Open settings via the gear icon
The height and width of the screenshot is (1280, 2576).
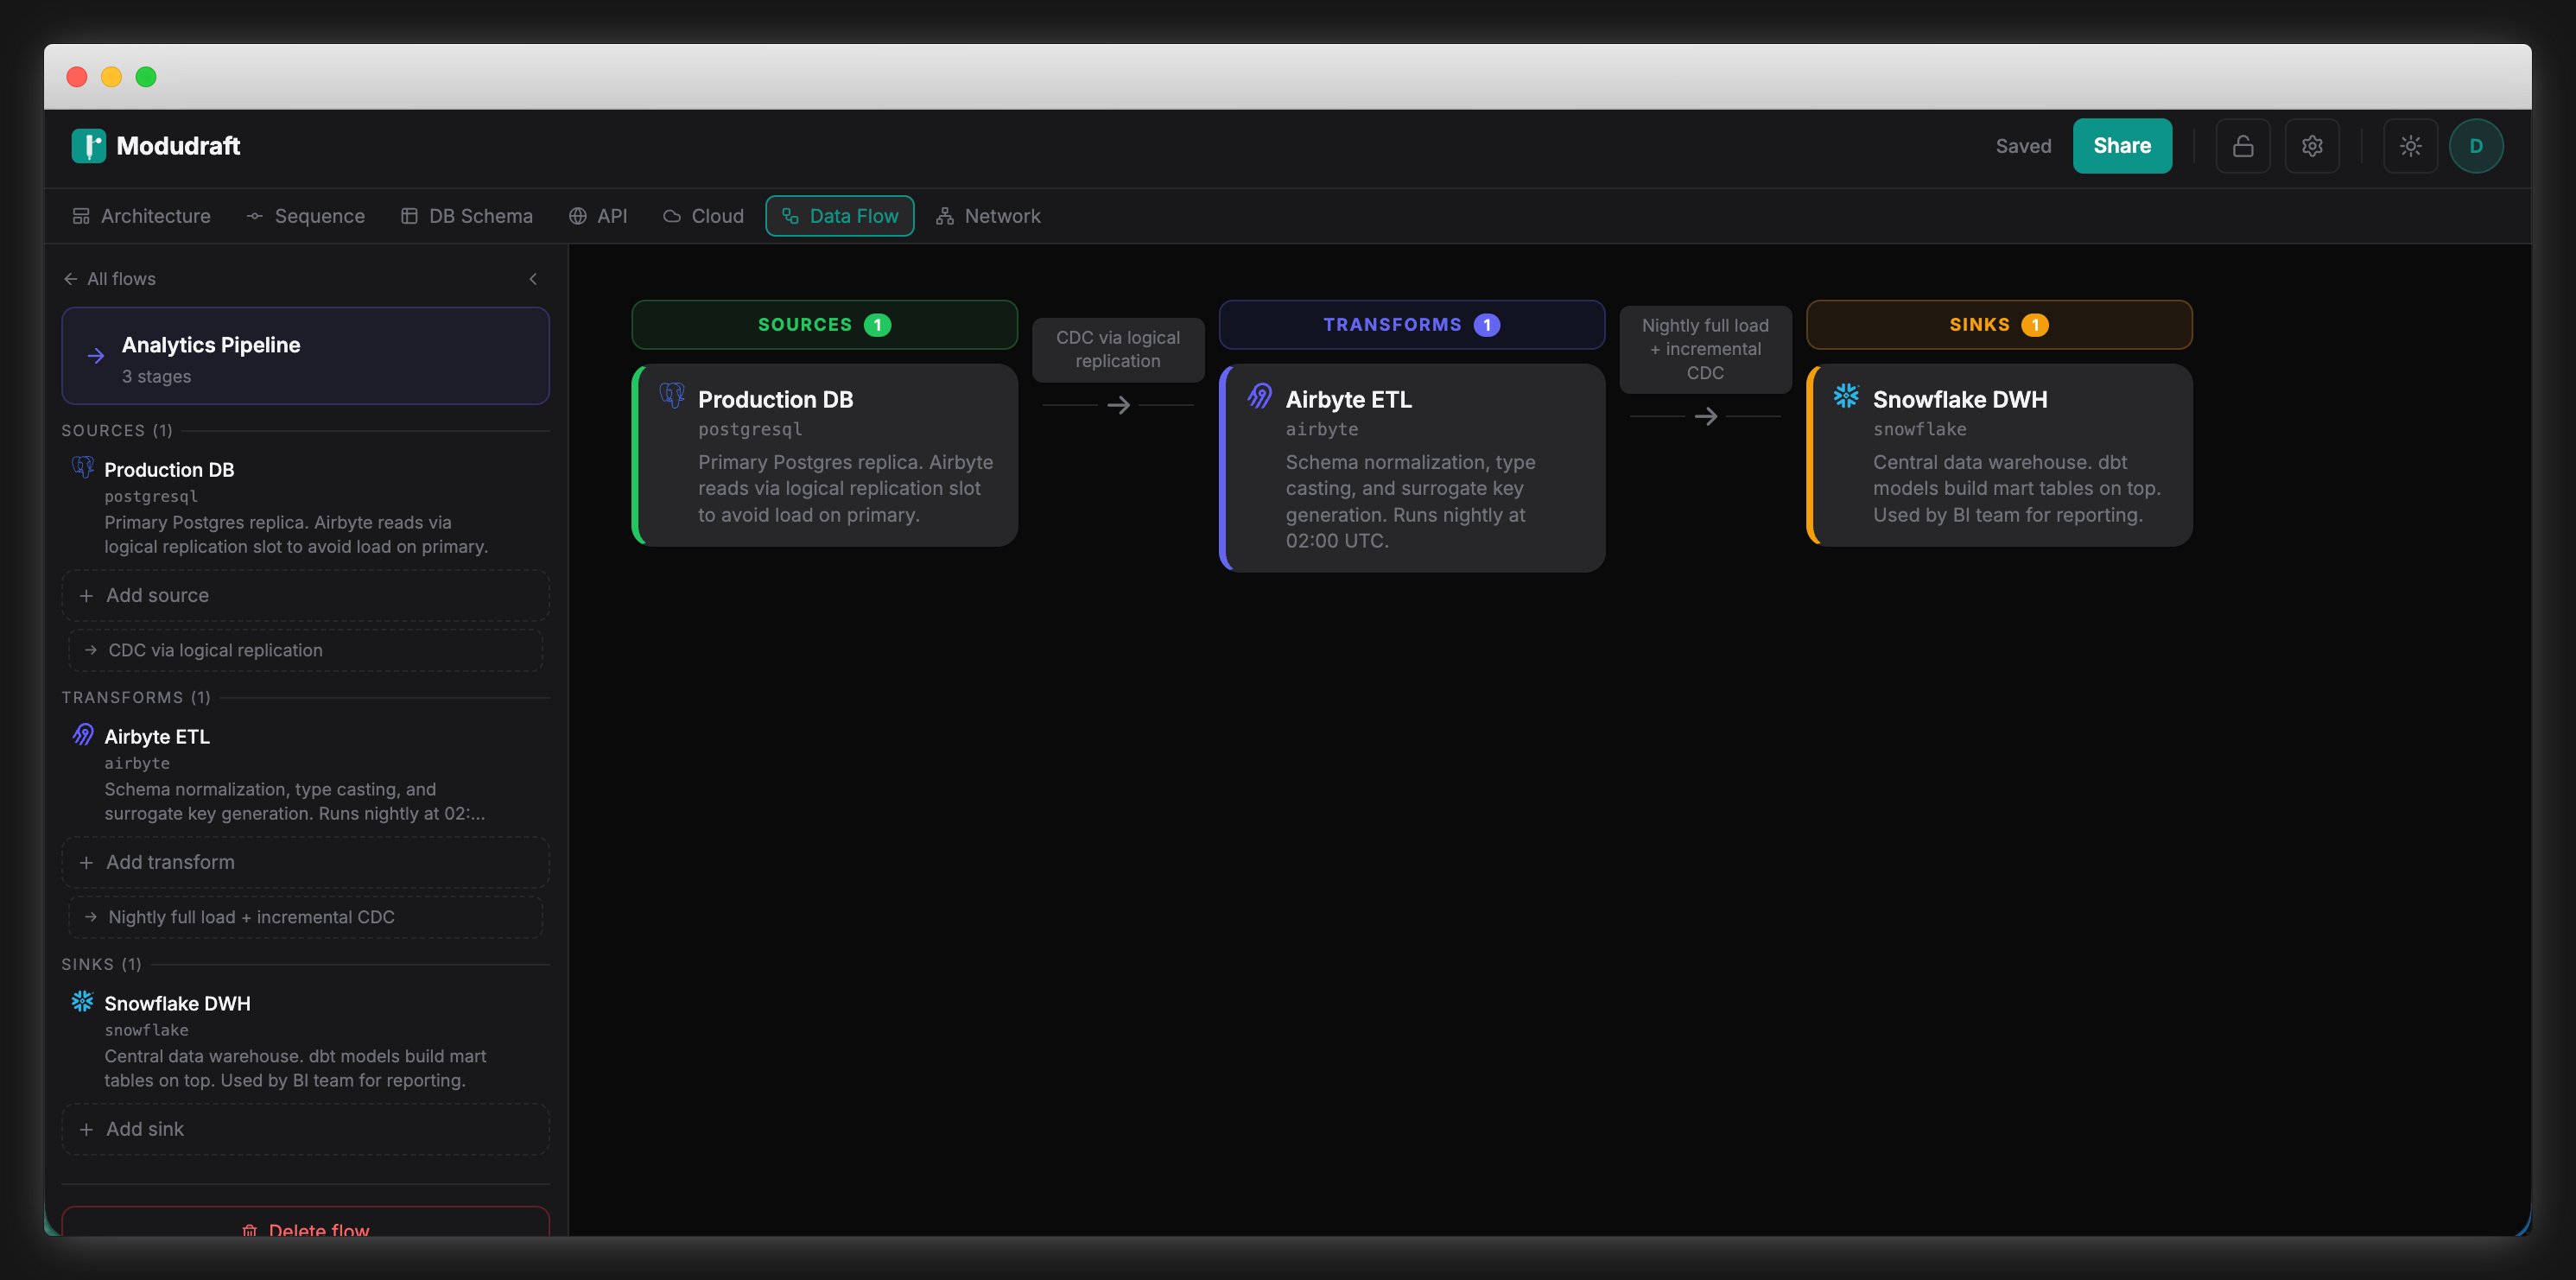[2311, 146]
